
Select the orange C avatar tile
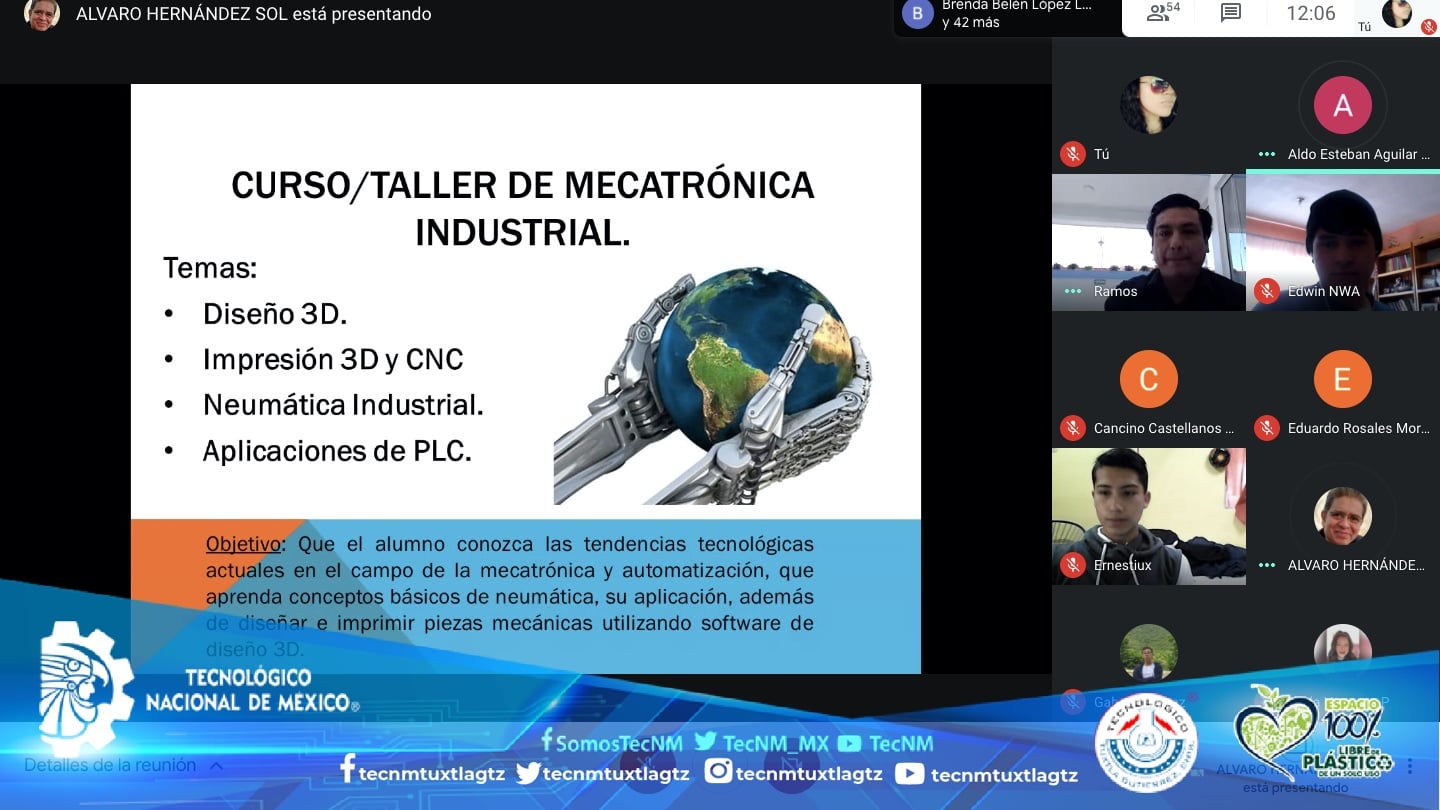[x=1149, y=379]
